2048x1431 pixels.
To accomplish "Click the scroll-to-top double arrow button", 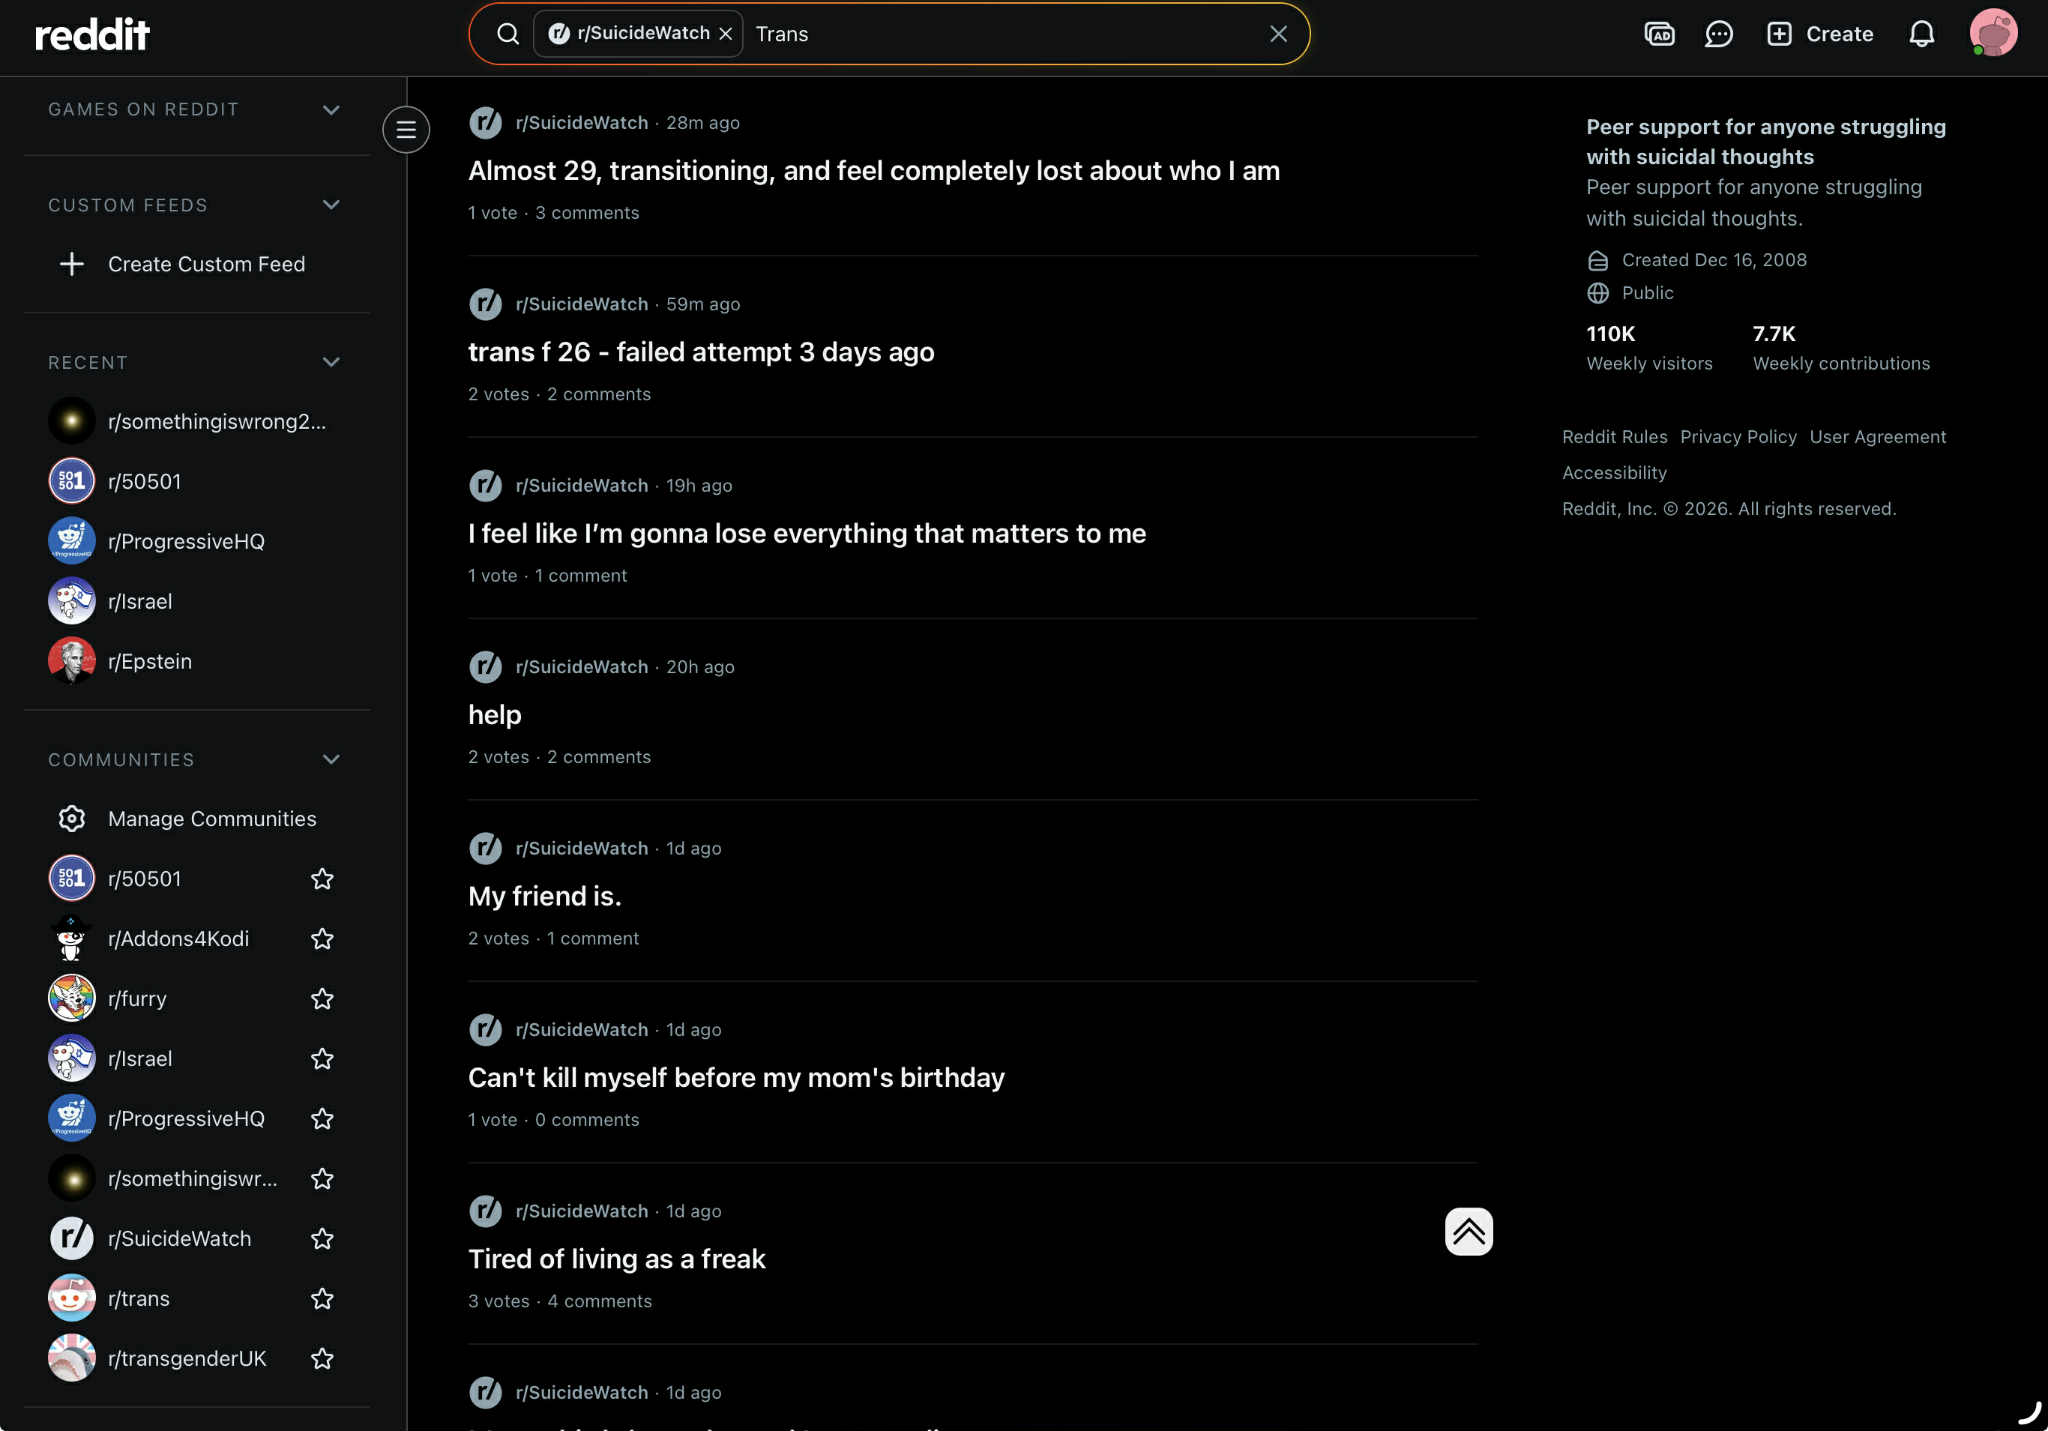I will pos(1468,1231).
